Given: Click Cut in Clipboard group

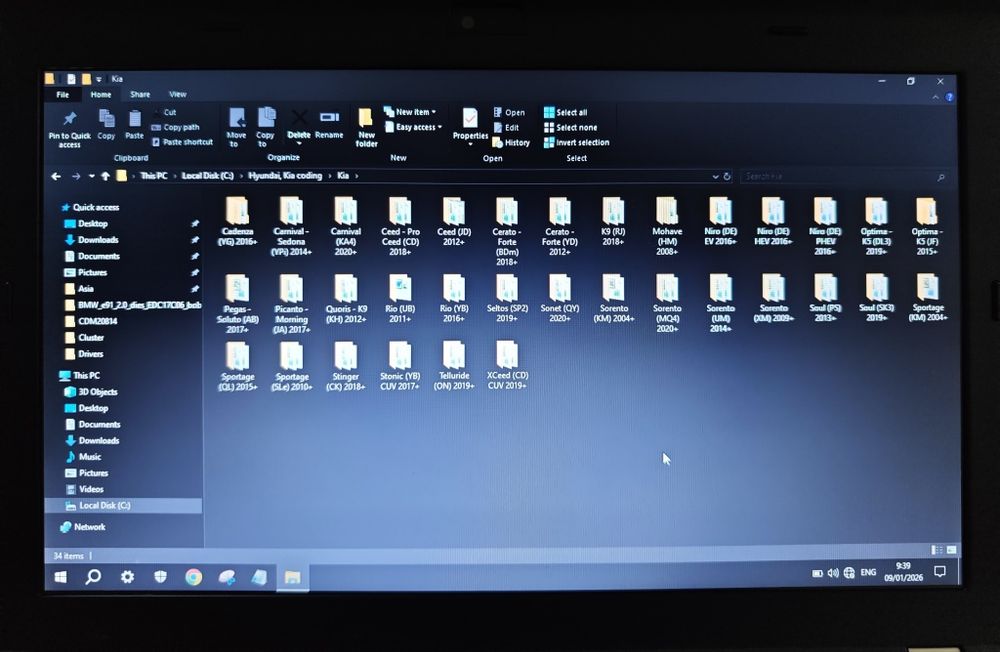Looking at the screenshot, I should 170,112.
